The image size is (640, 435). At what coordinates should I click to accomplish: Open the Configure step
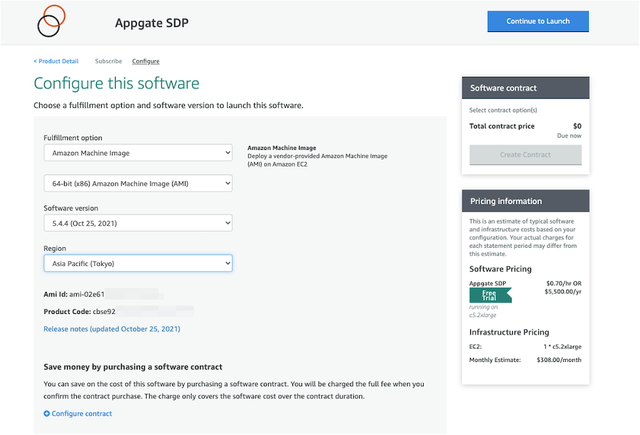[146, 61]
